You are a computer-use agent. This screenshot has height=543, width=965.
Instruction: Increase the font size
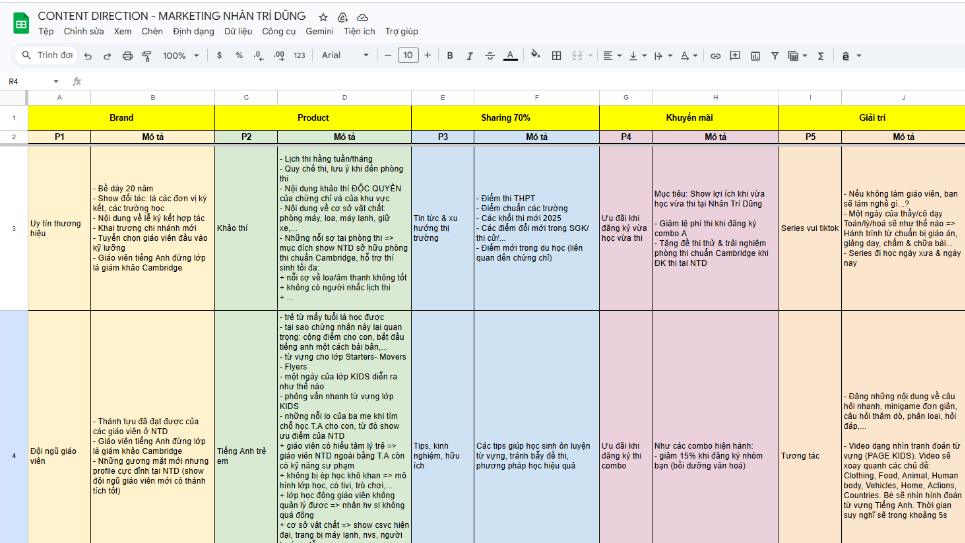coord(428,55)
